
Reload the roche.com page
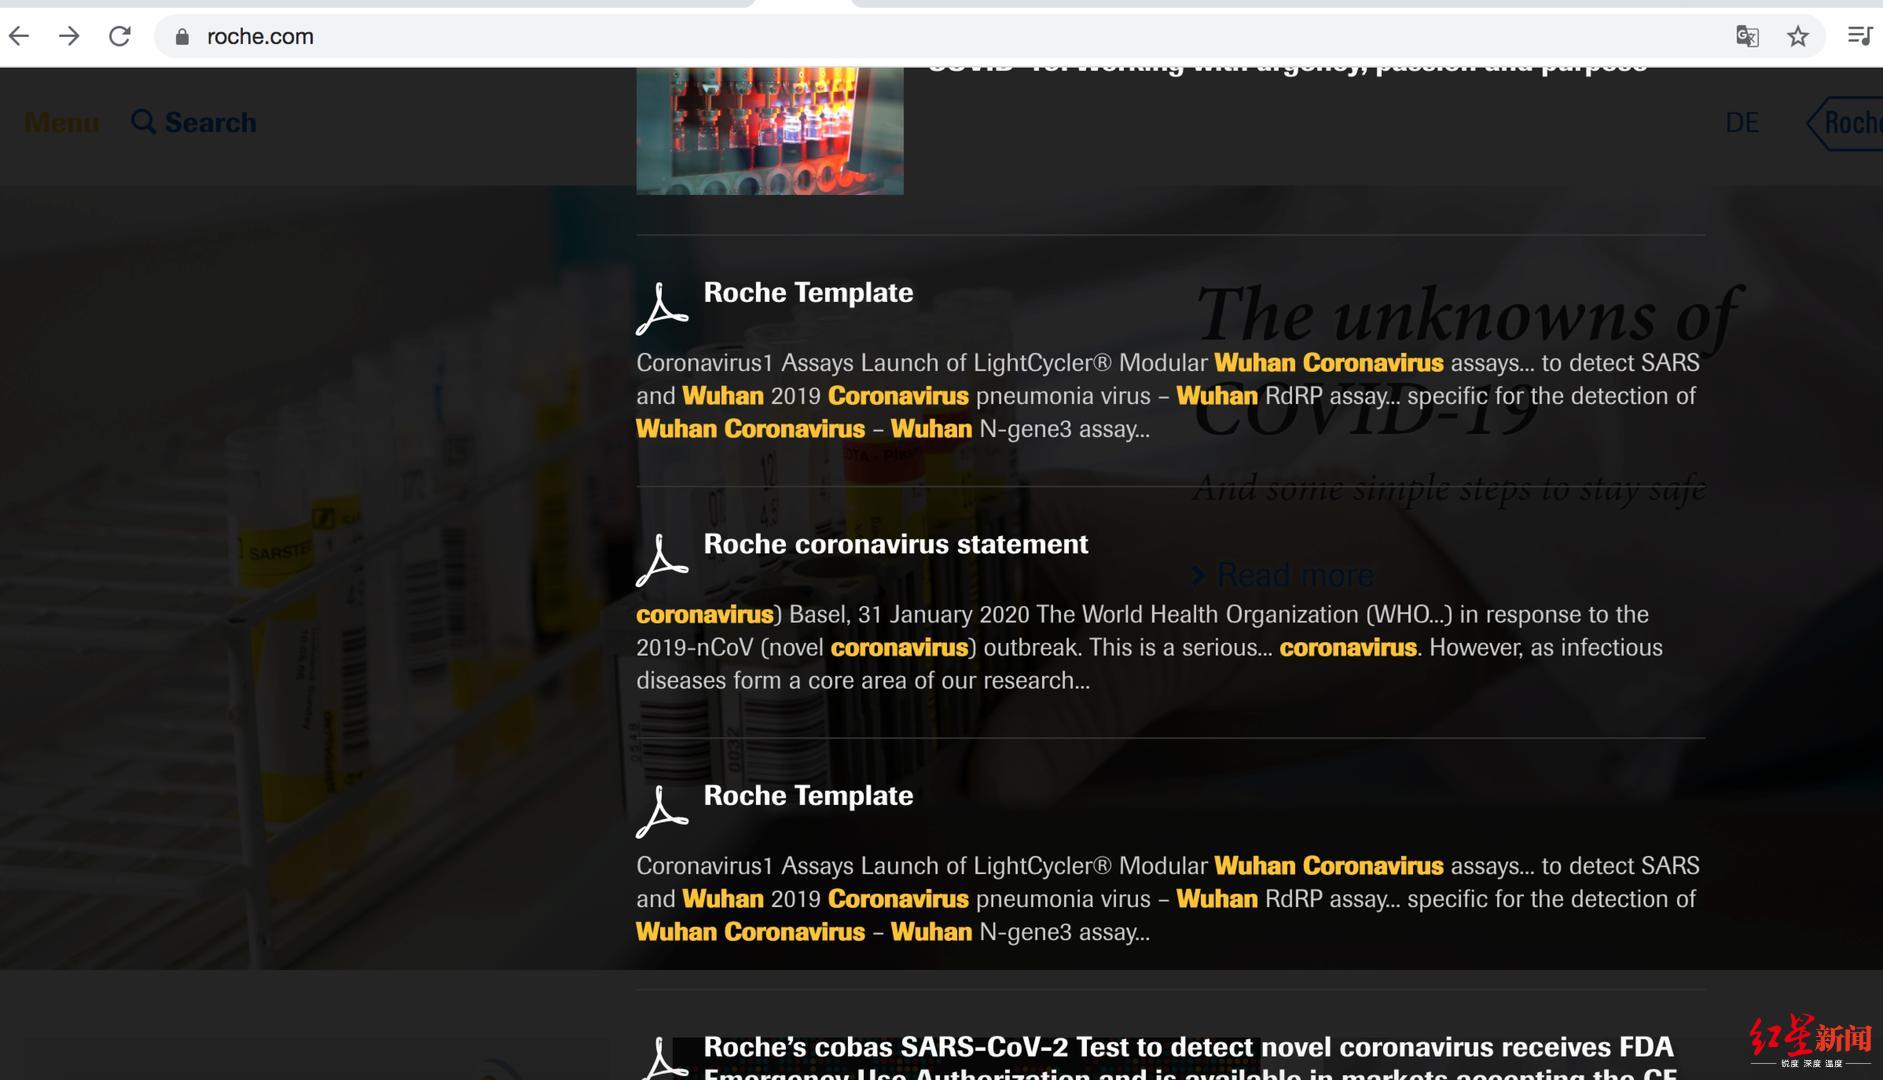[120, 37]
